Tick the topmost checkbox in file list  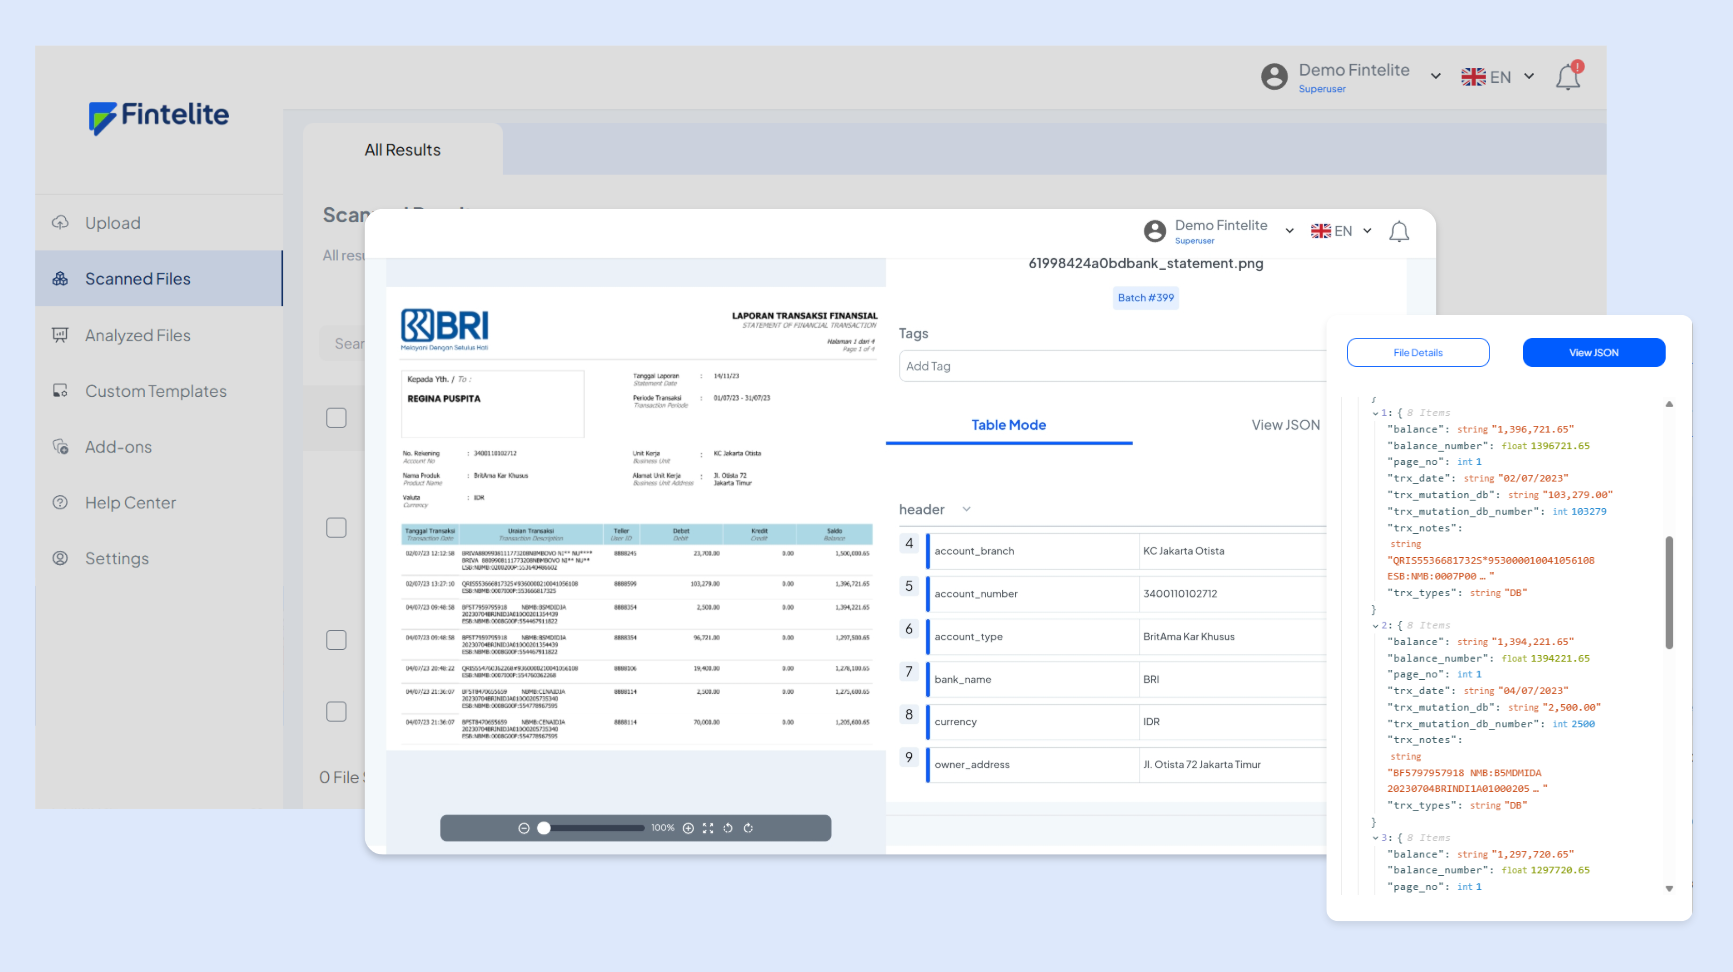pos(336,418)
